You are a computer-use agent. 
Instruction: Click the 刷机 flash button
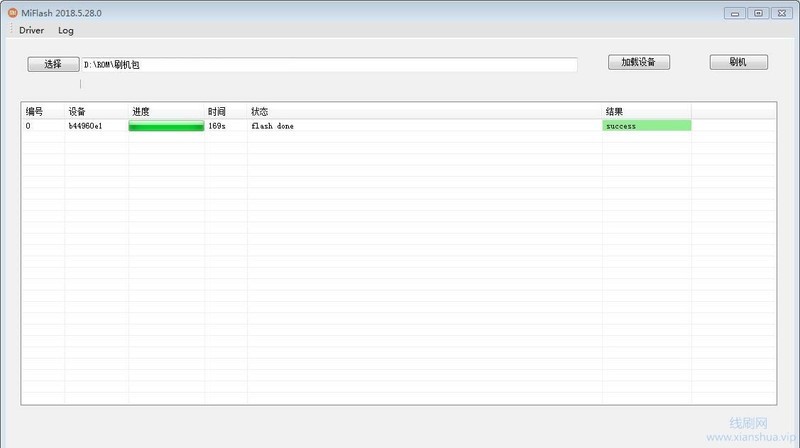738,62
